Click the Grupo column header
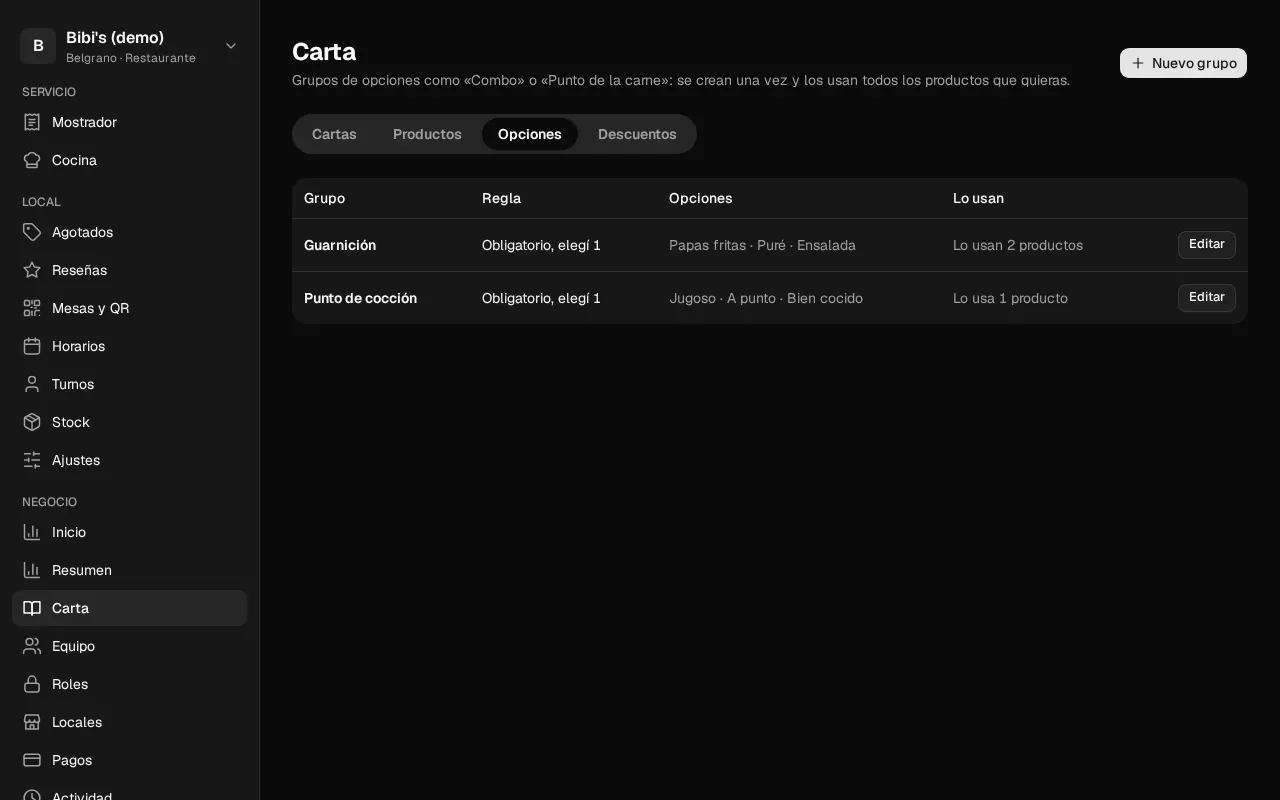The height and width of the screenshot is (800, 1280). click(x=324, y=198)
